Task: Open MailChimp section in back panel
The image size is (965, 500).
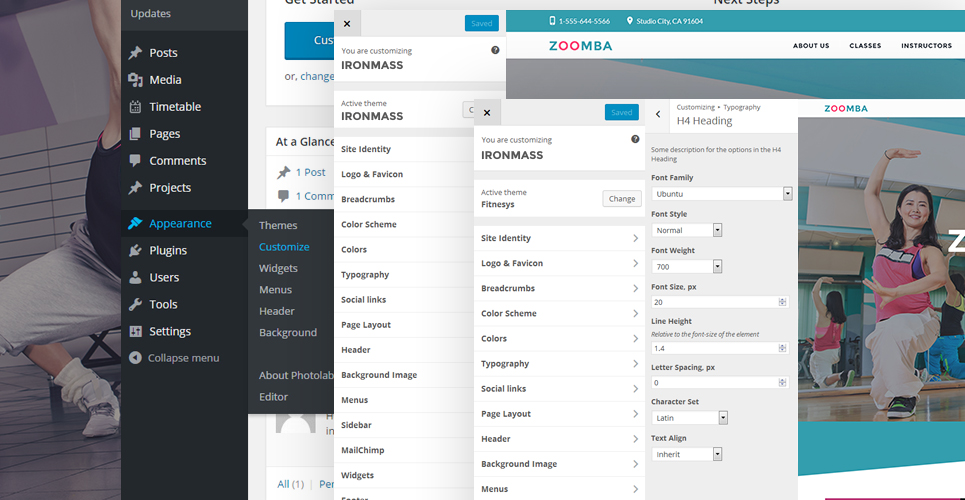Action: point(404,450)
